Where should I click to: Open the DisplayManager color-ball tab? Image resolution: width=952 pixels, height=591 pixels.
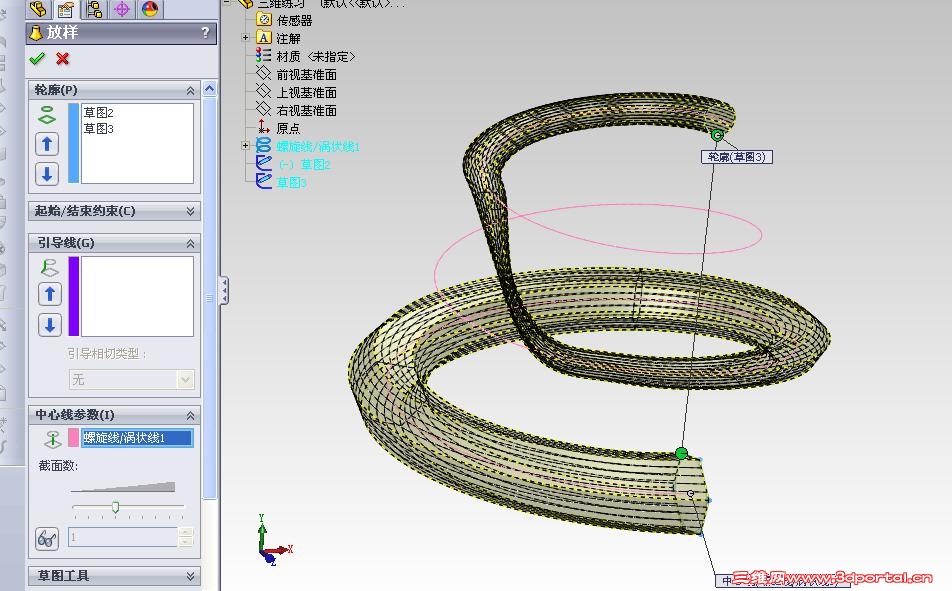point(149,9)
